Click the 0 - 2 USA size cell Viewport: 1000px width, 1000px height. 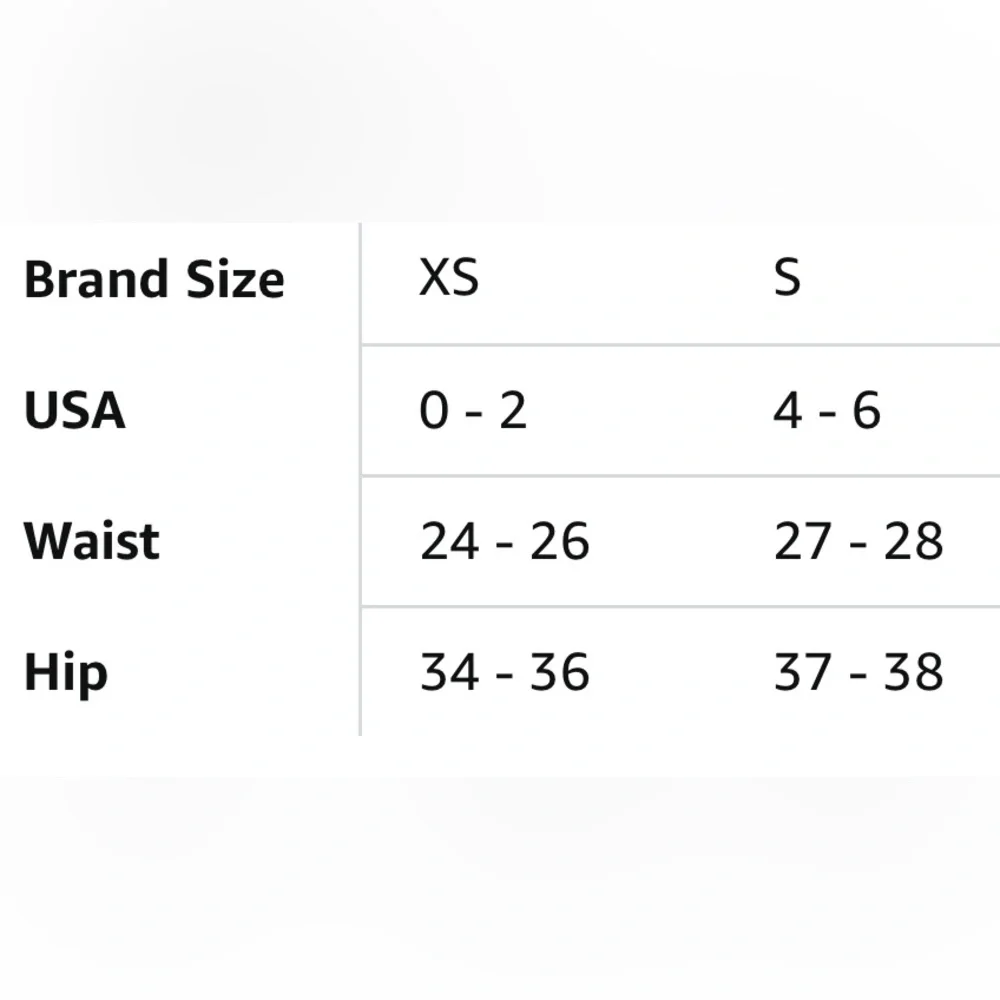point(473,410)
